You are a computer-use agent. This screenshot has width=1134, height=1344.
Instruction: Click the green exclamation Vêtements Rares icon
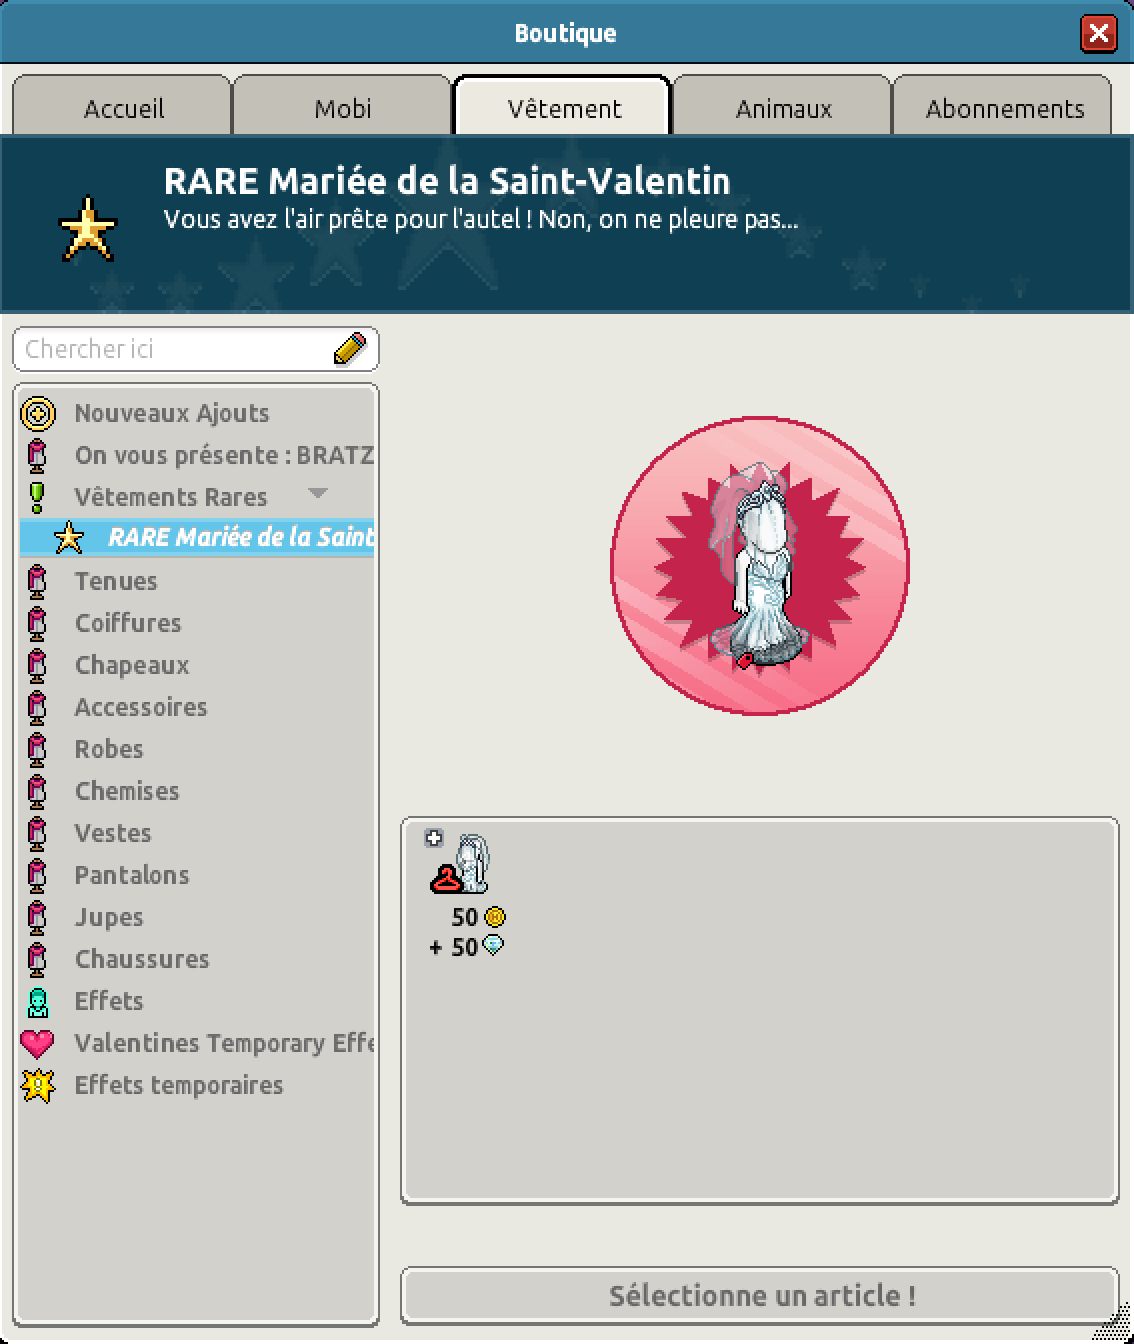coord(37,497)
